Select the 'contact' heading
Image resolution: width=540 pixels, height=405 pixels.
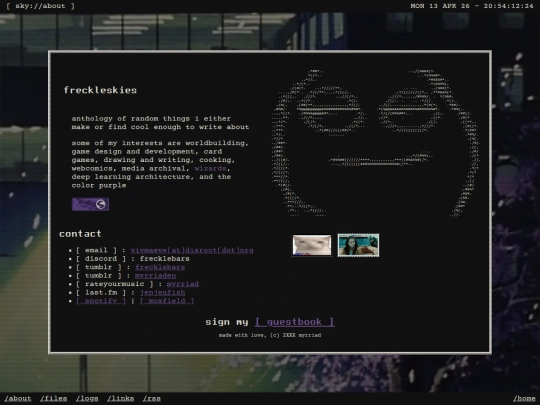pyautogui.click(x=80, y=234)
